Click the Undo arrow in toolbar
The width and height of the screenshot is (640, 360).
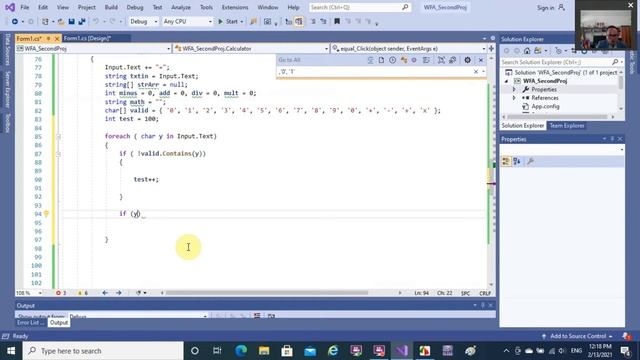(x=96, y=22)
